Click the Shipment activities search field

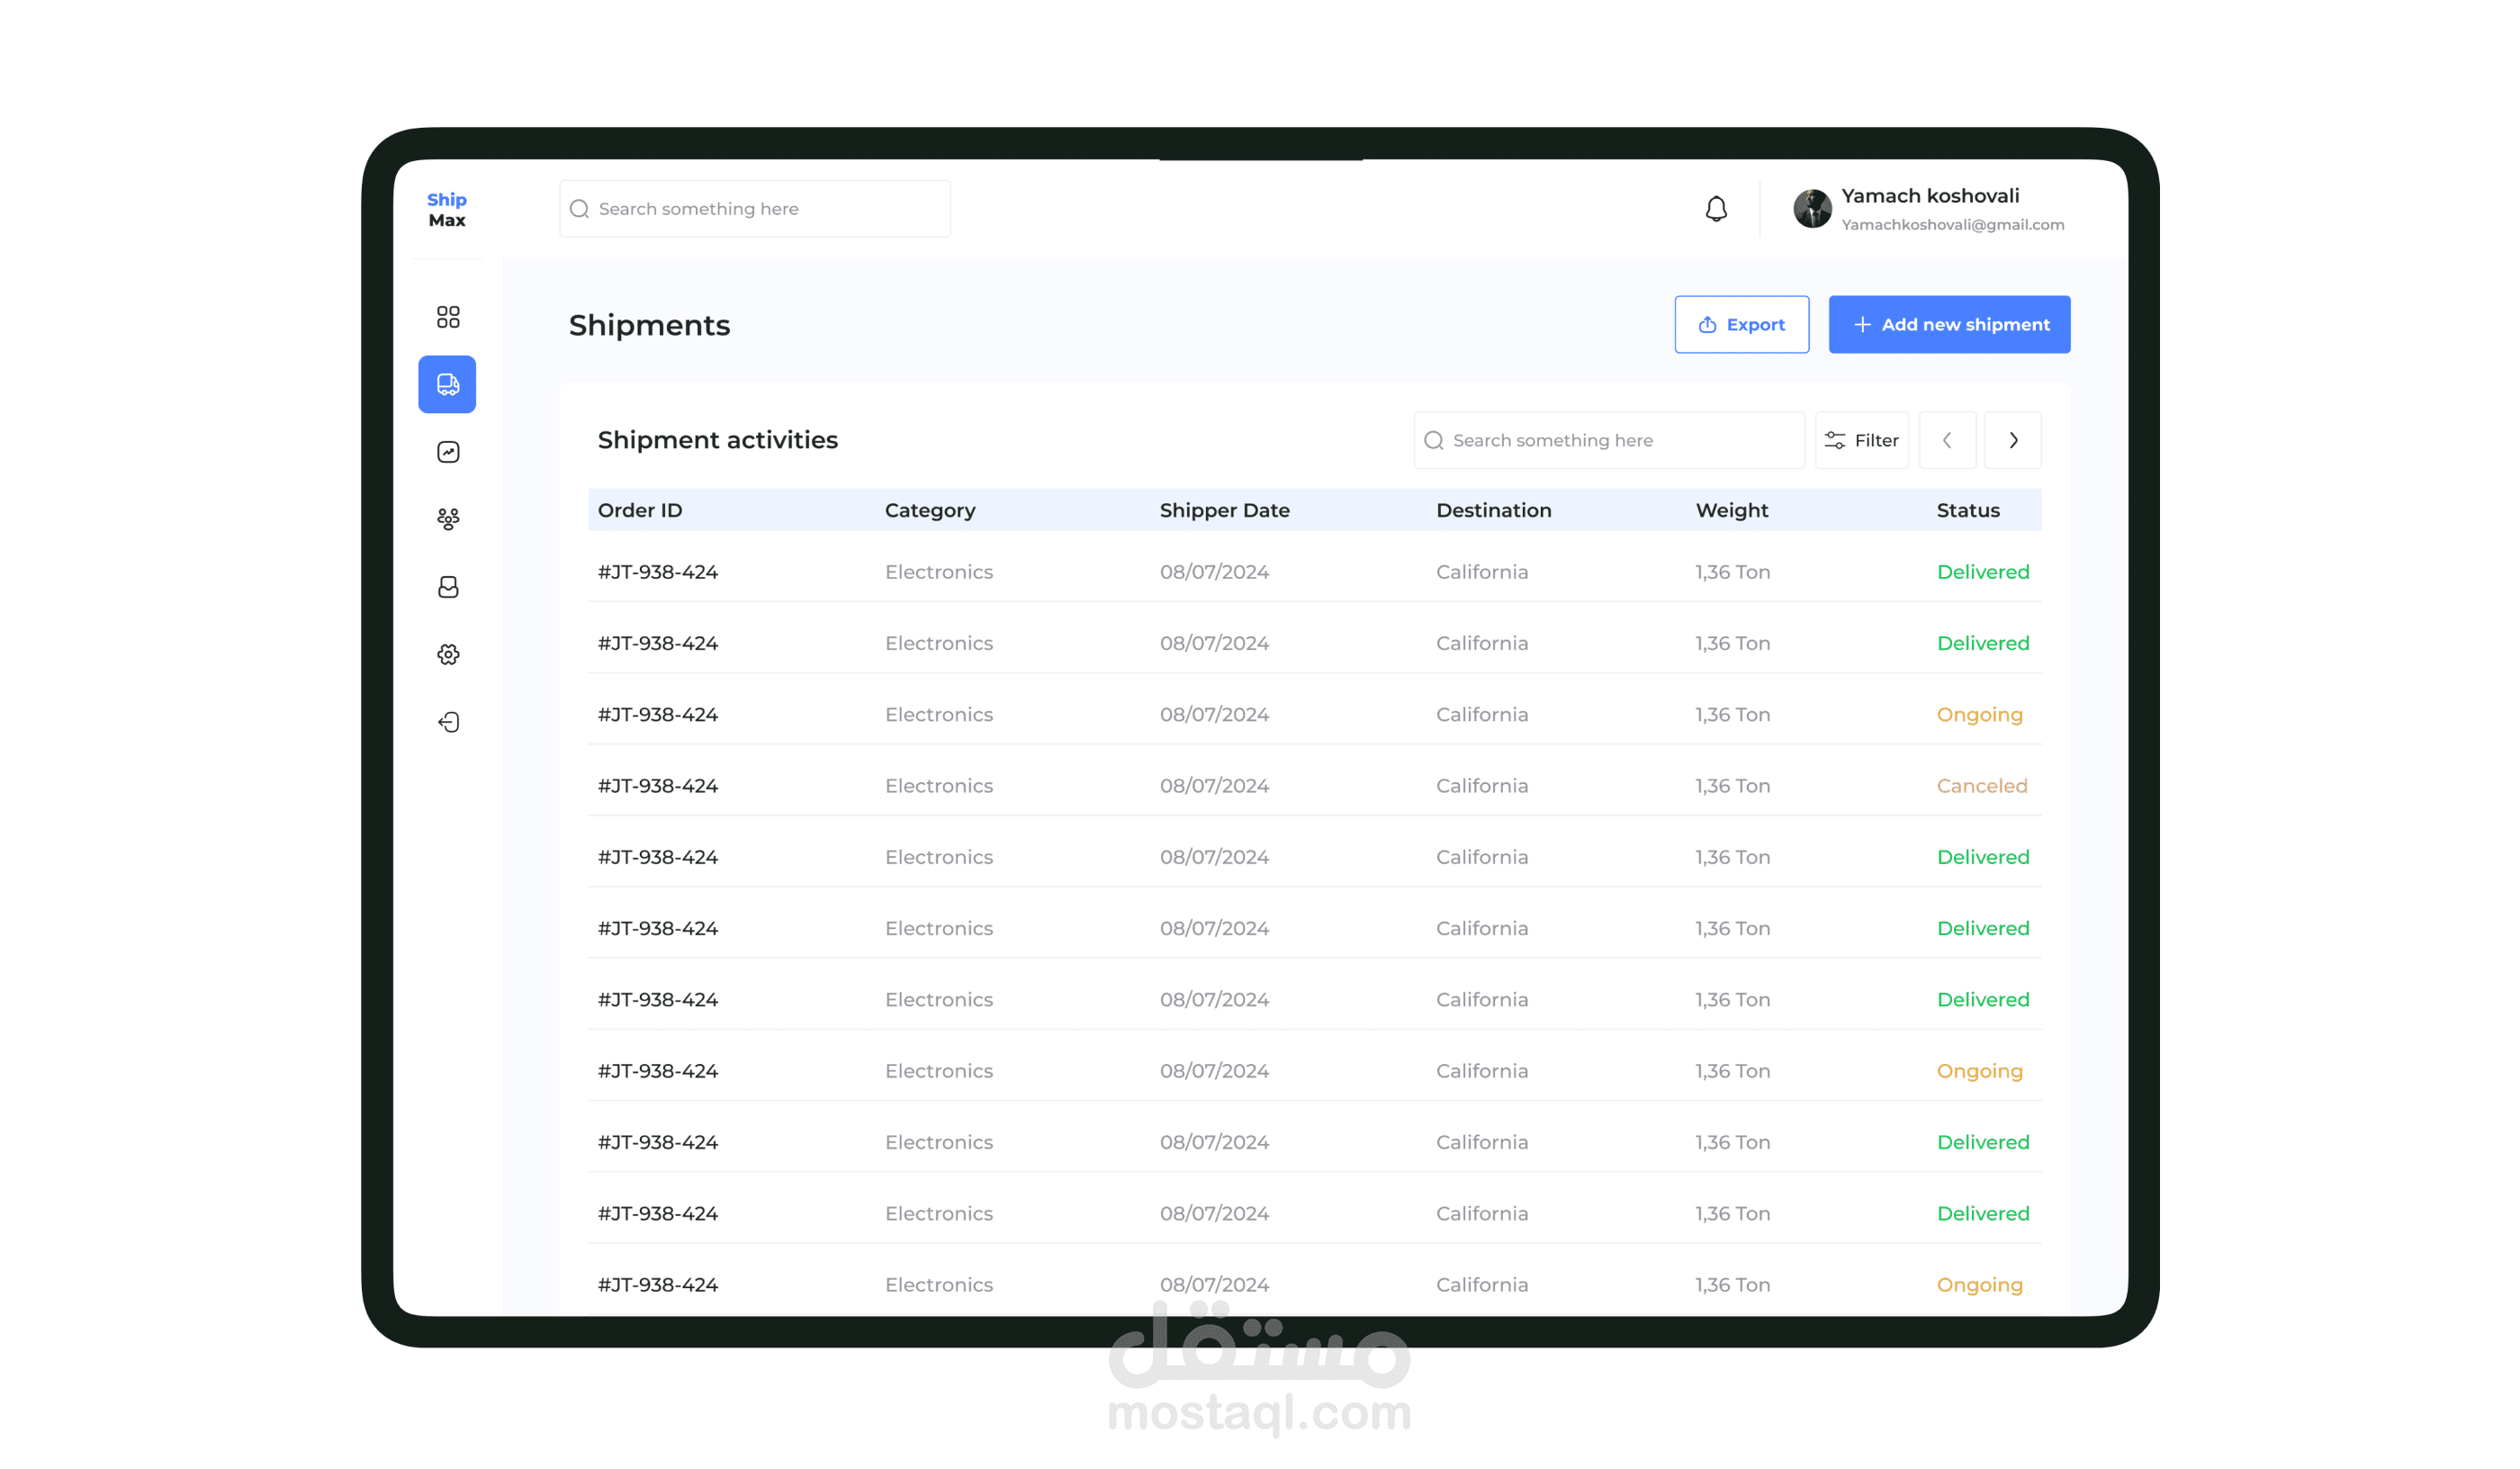pyautogui.click(x=1610, y=440)
